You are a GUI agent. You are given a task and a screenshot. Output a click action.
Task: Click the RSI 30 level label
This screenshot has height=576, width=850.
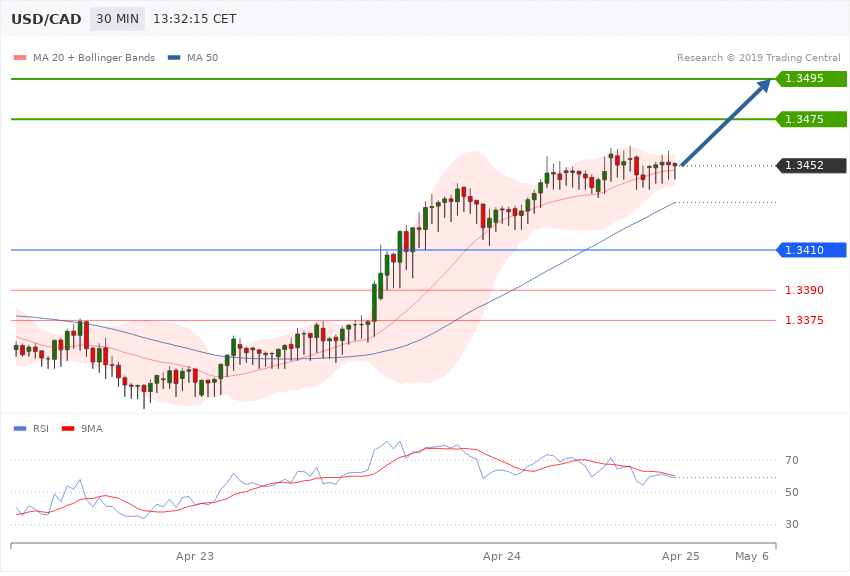pyautogui.click(x=792, y=524)
